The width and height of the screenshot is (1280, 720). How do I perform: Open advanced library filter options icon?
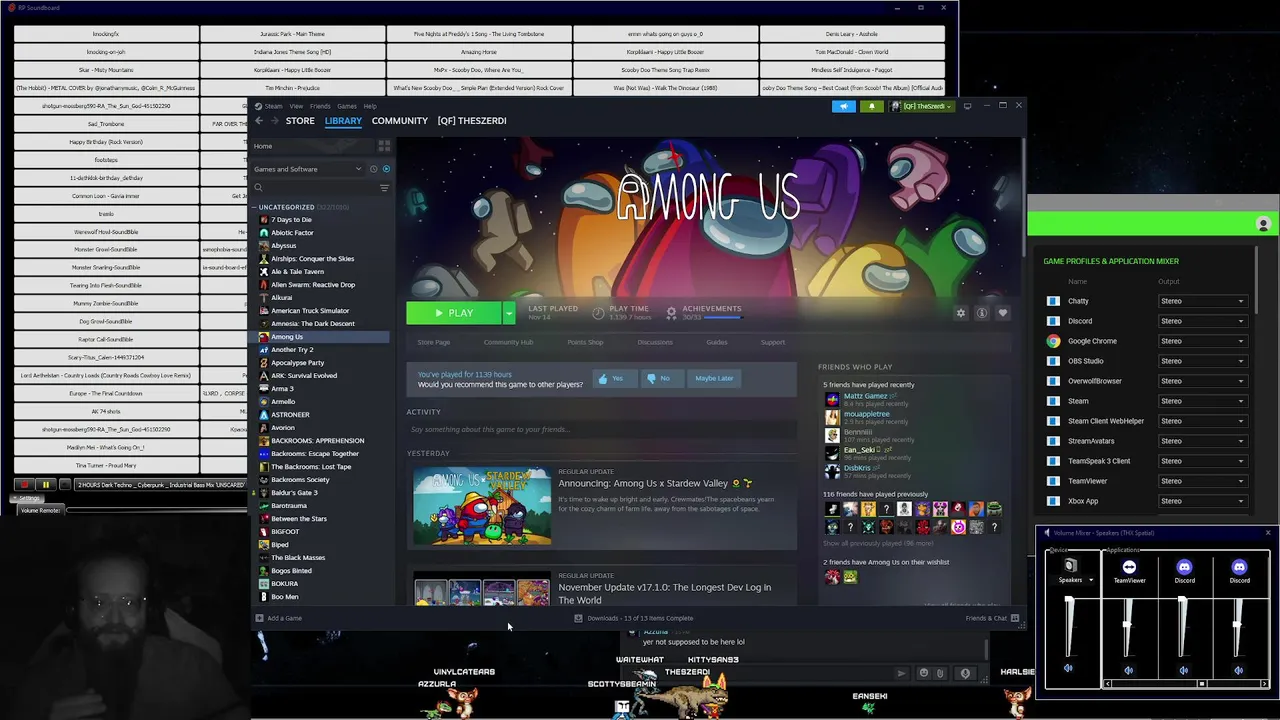click(x=384, y=188)
